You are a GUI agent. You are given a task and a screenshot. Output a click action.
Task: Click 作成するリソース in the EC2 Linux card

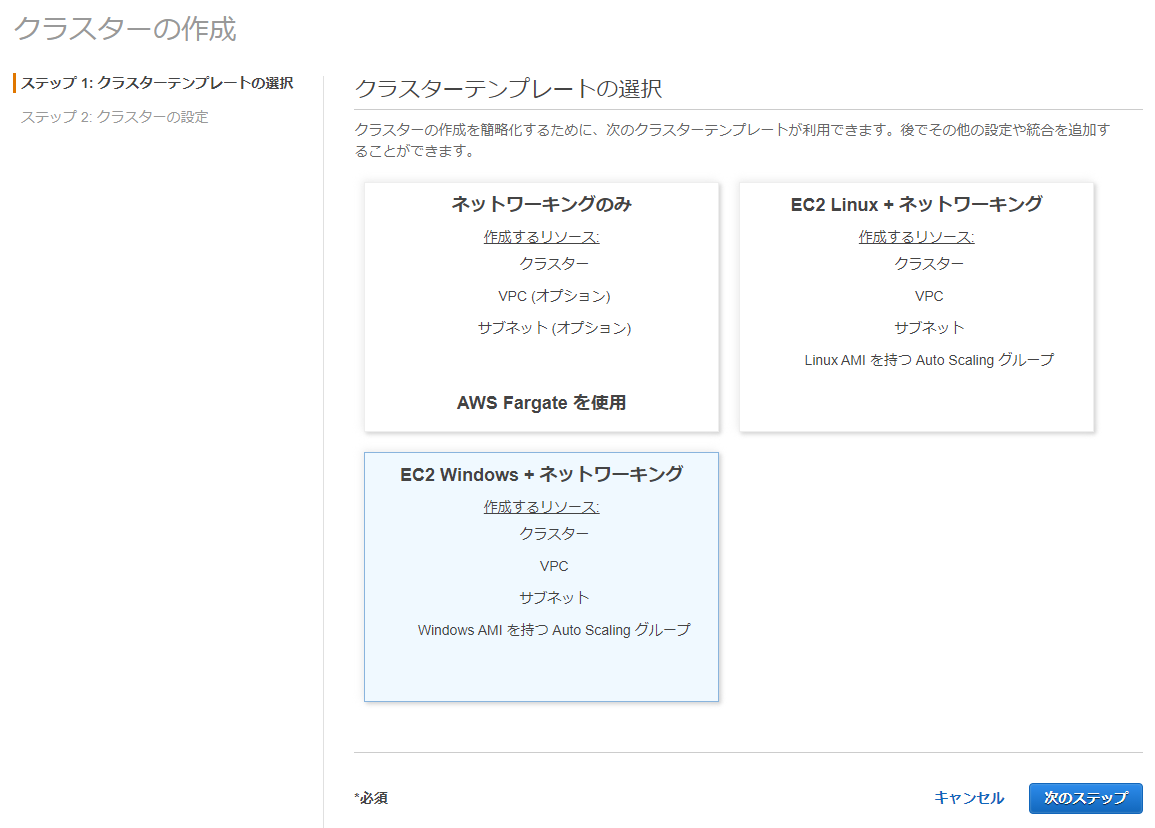pyautogui.click(x=916, y=237)
